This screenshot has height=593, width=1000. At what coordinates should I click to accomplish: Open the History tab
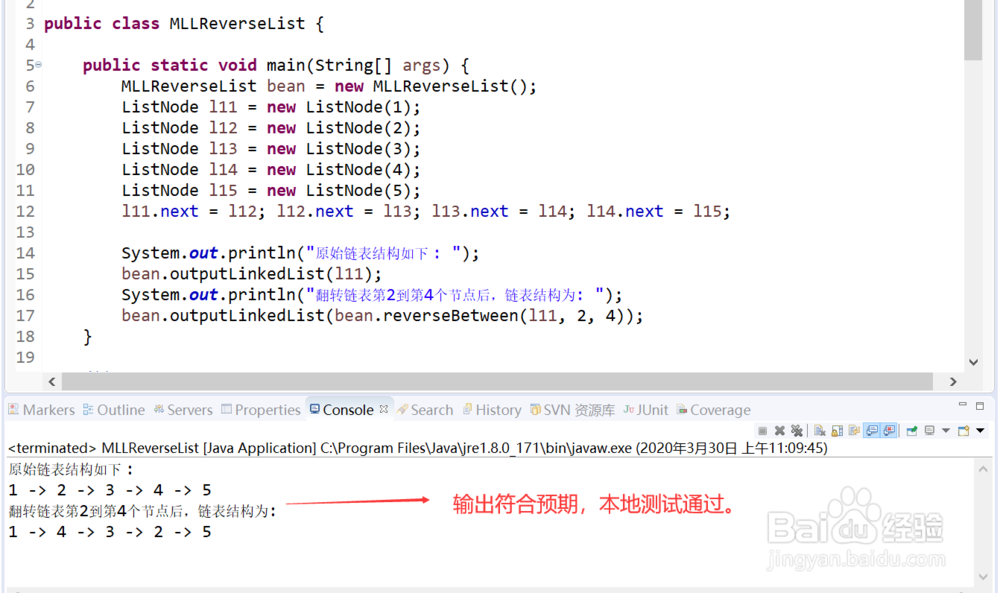(x=492, y=410)
